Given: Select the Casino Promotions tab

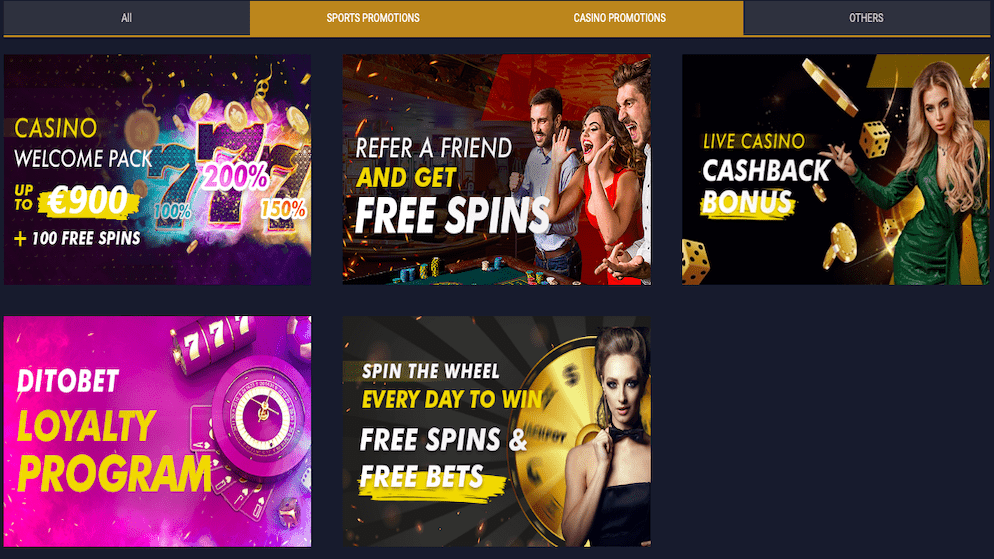Looking at the screenshot, I should point(619,18).
